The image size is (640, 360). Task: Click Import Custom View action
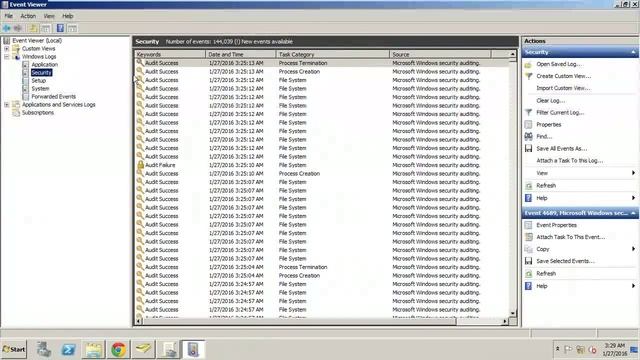tap(563, 88)
